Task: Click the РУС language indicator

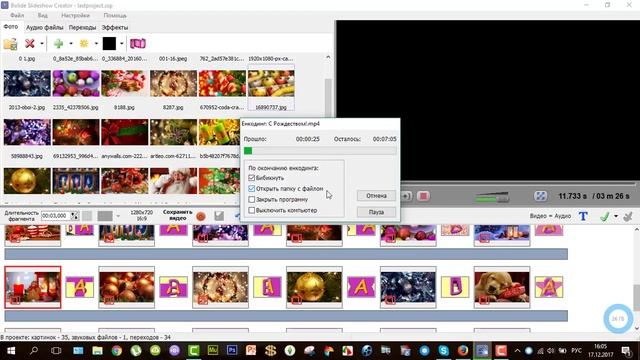Action: pyautogui.click(x=576, y=351)
